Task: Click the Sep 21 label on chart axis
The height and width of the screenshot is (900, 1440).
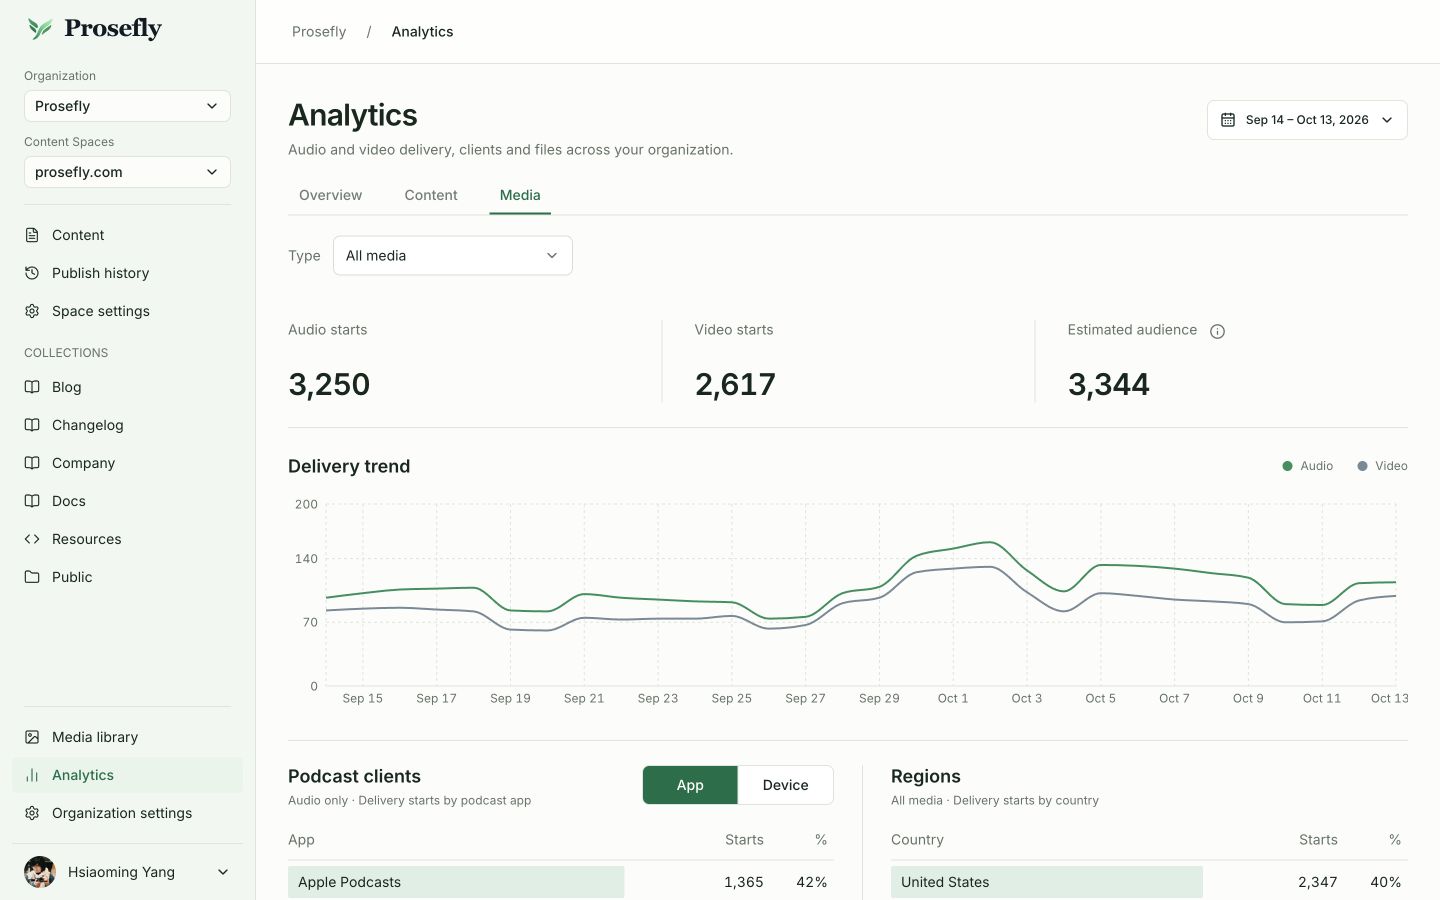Action: pyautogui.click(x=584, y=698)
